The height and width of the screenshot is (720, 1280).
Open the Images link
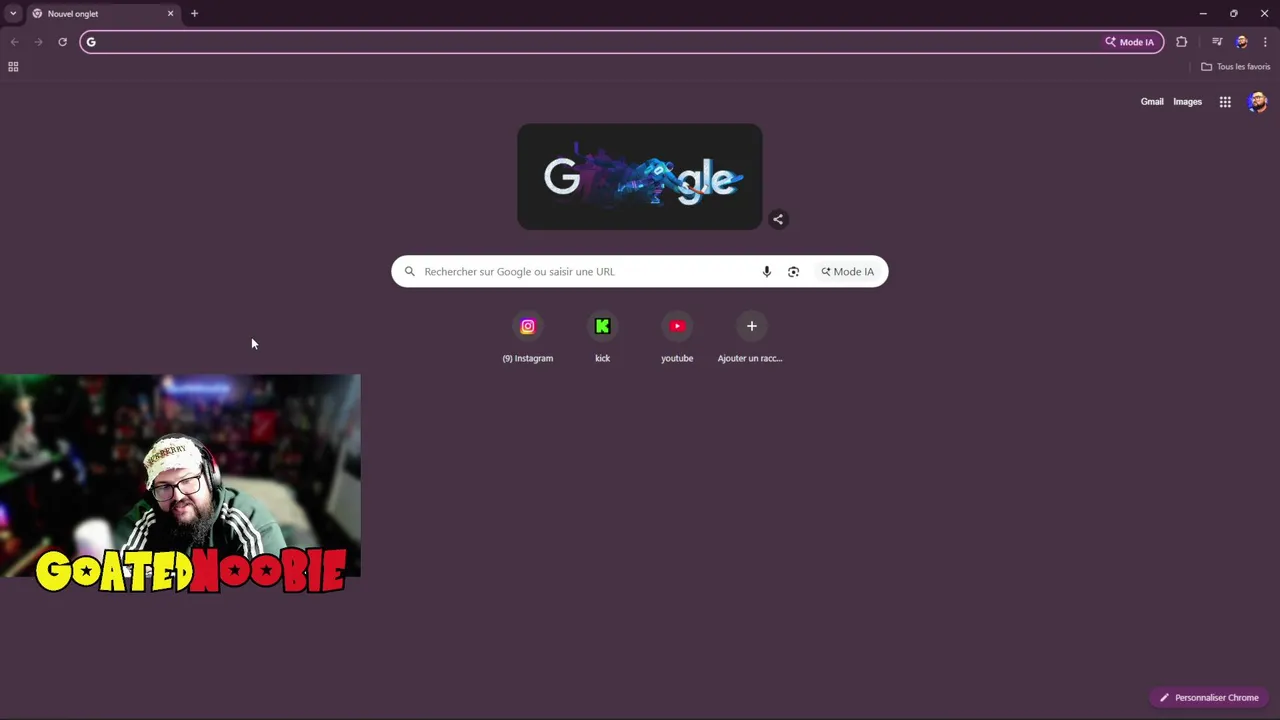[x=1187, y=102]
